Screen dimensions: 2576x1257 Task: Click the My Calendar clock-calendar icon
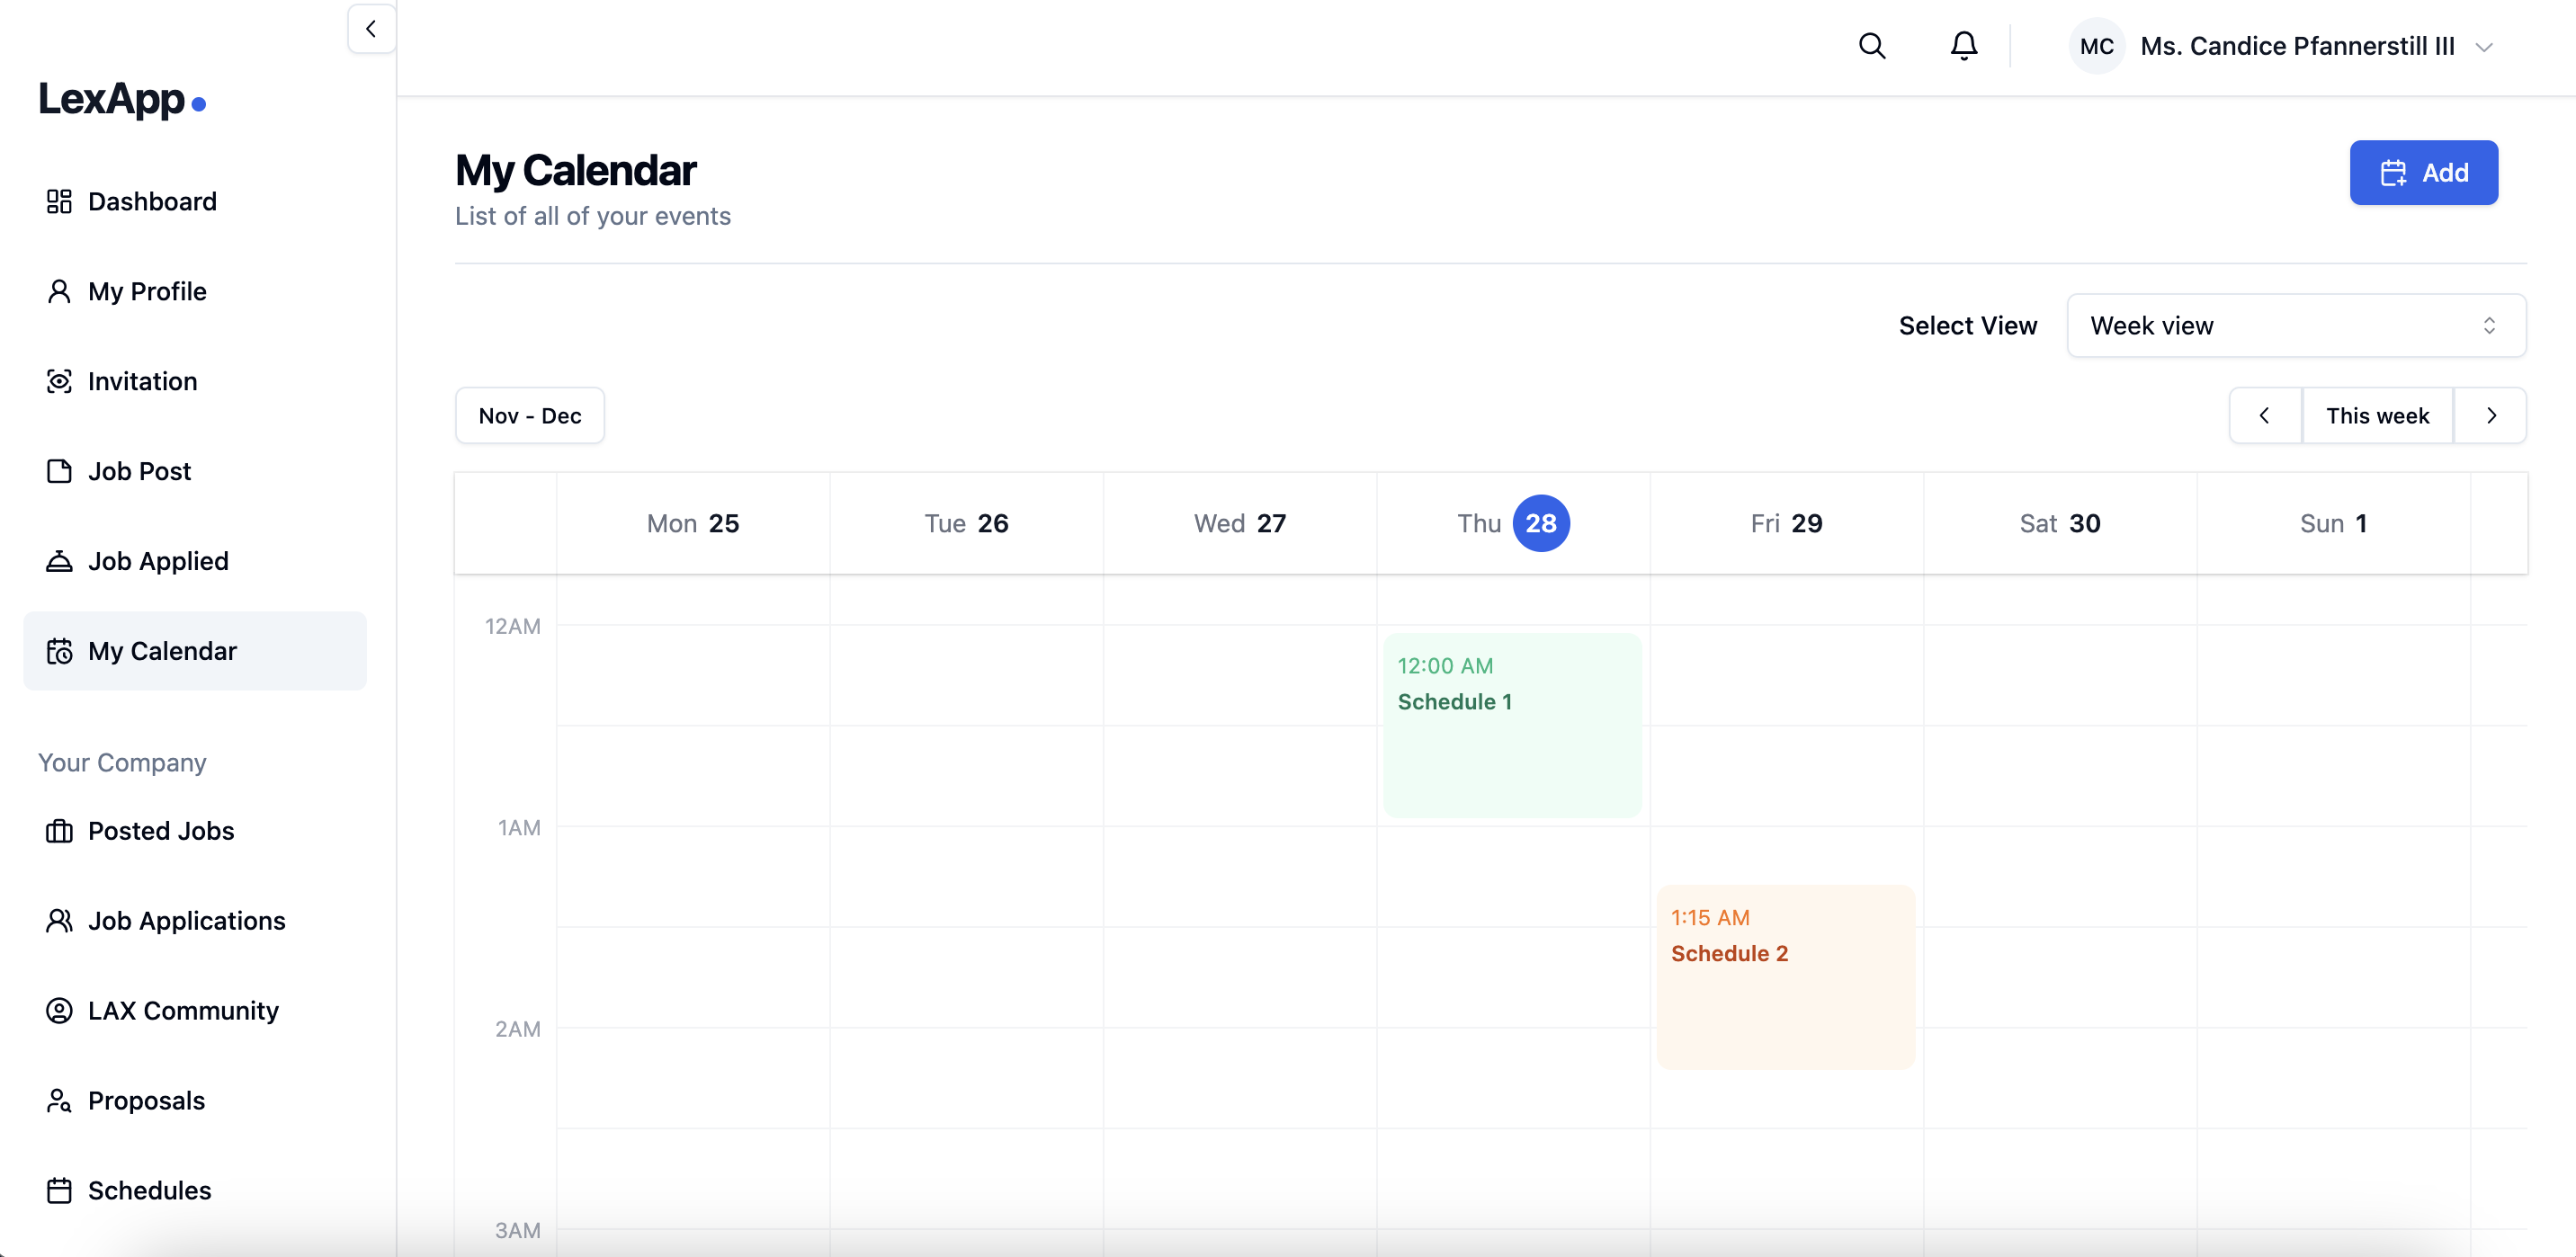pyautogui.click(x=59, y=651)
